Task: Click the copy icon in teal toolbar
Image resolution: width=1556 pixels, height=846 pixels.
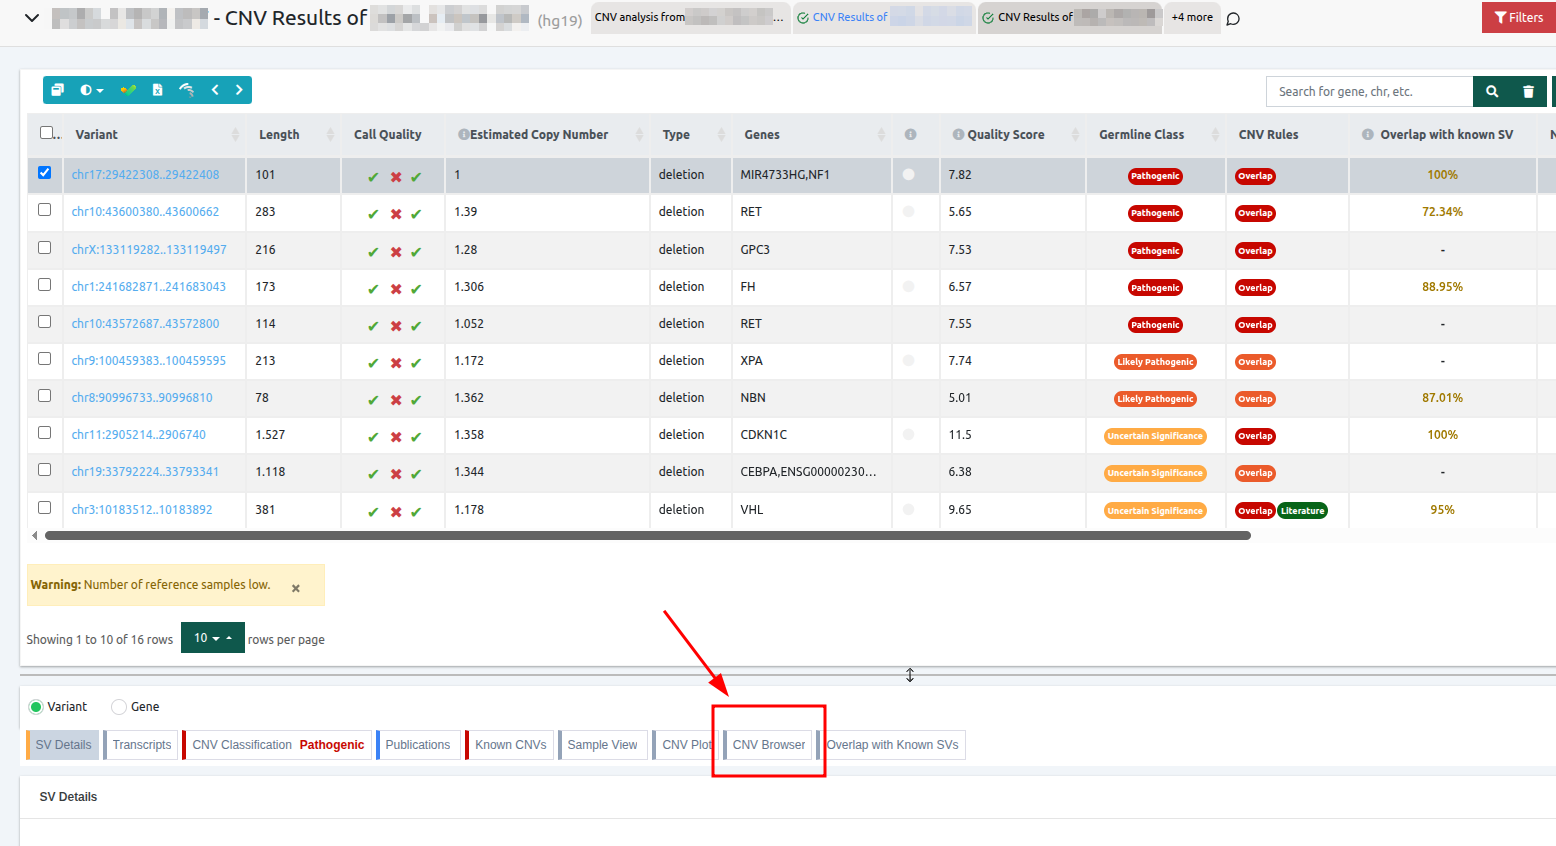Action: 58,90
